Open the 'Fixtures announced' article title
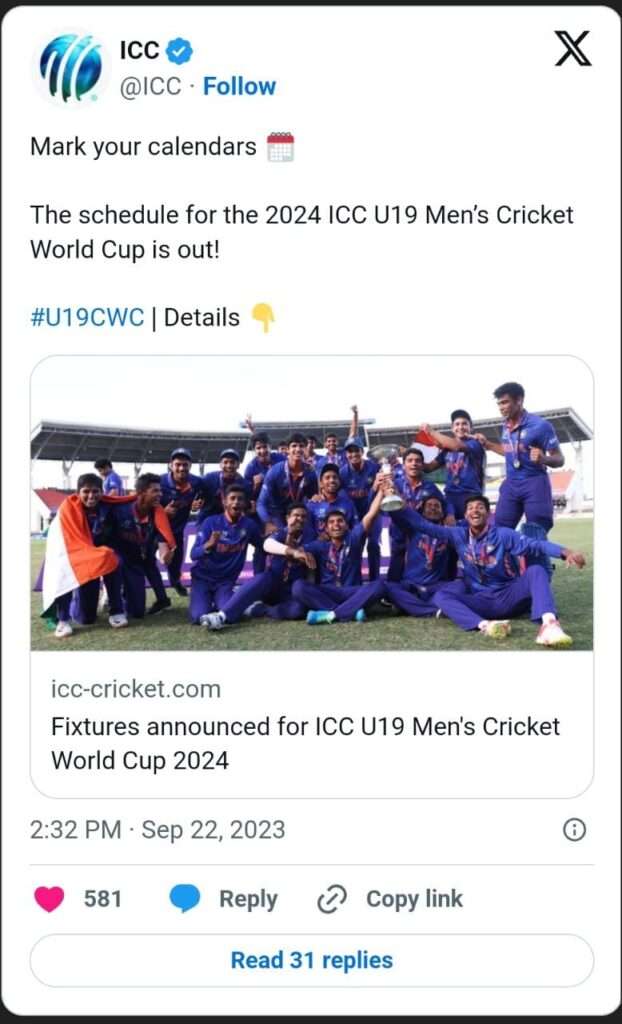The height and width of the screenshot is (1024, 622). tap(305, 743)
